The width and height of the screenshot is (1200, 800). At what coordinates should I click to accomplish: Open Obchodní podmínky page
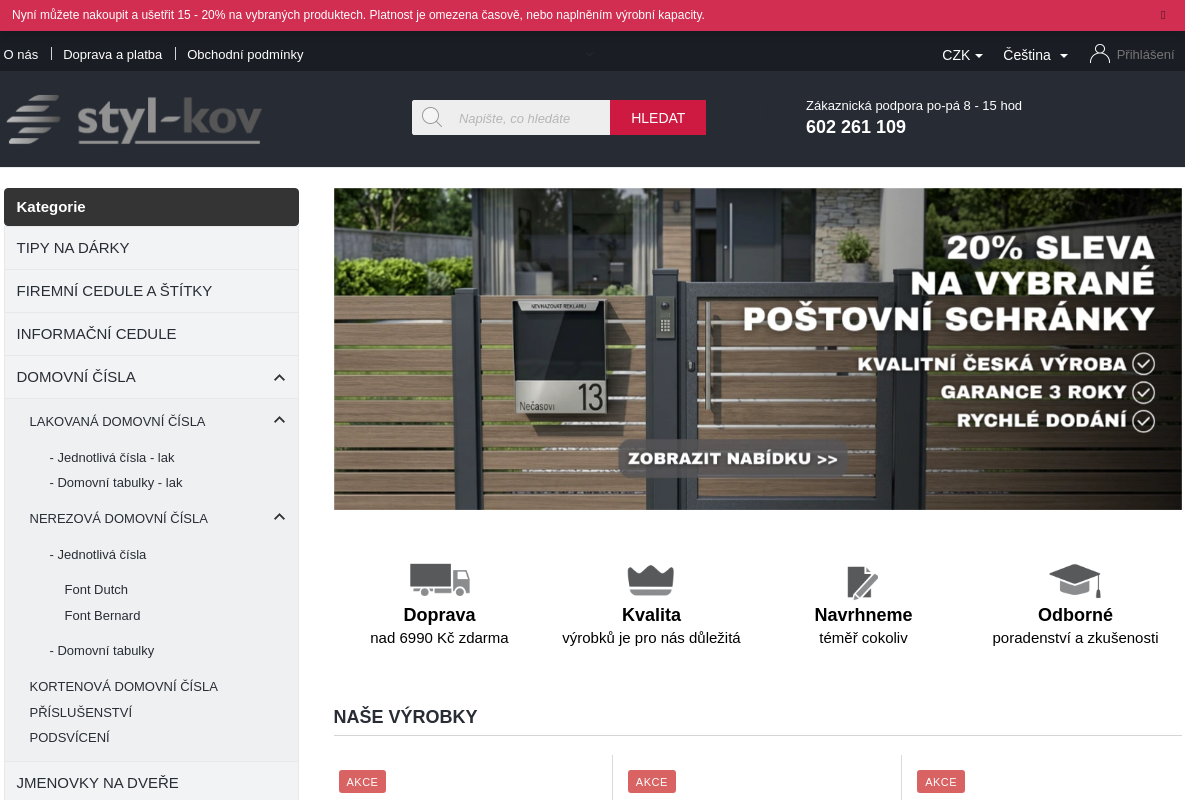[x=245, y=55]
